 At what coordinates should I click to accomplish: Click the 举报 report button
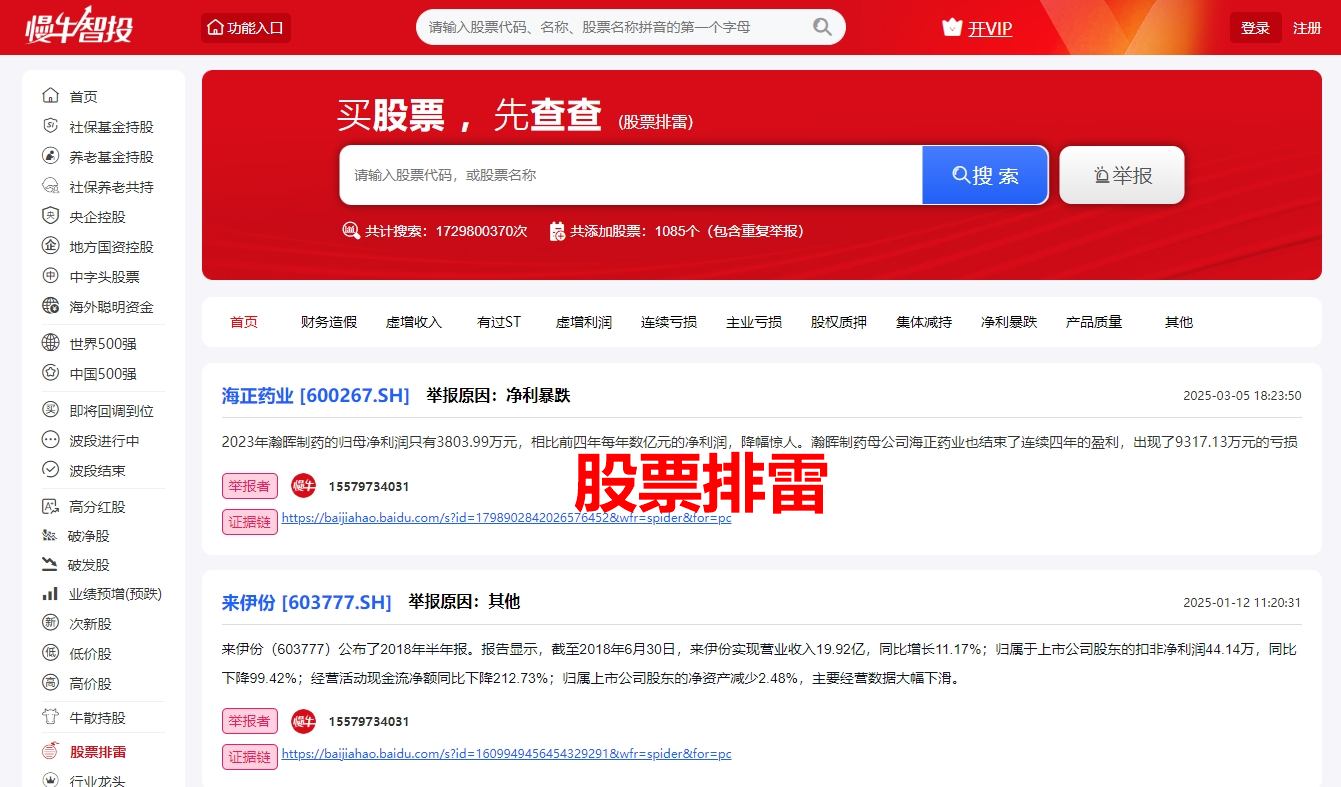click(1122, 175)
